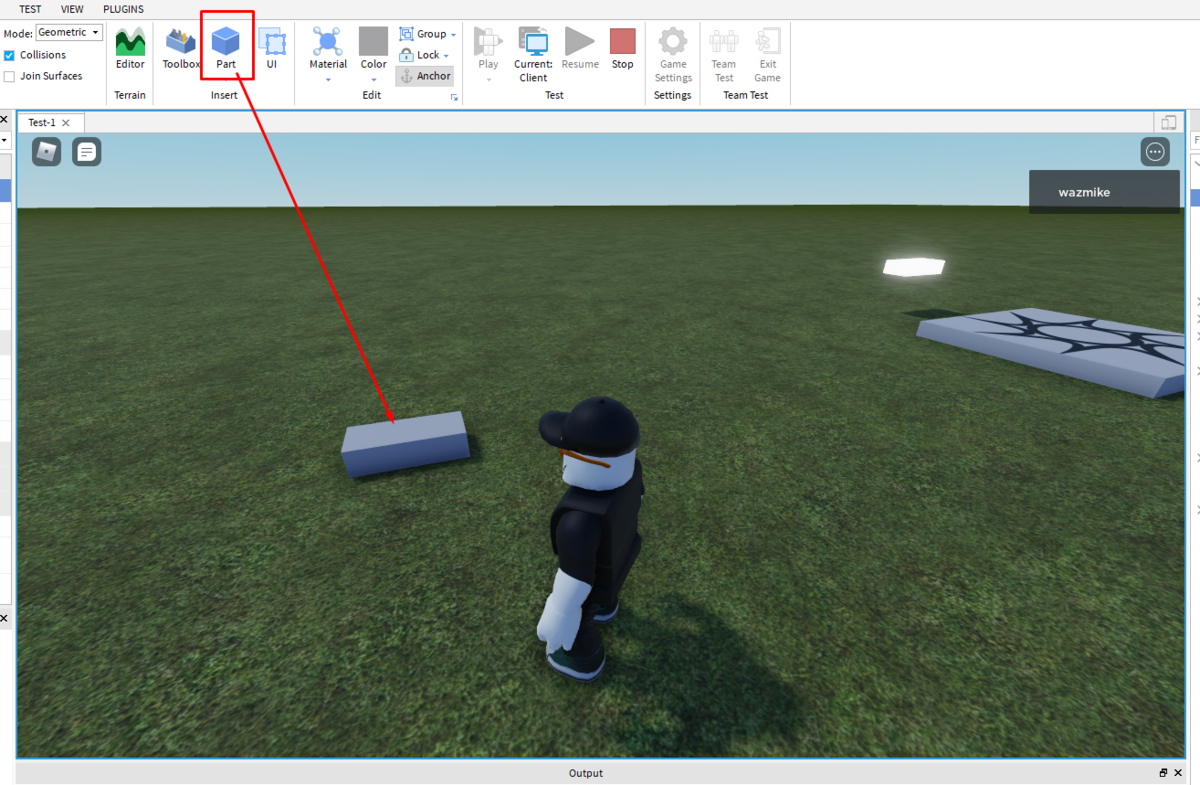Image resolution: width=1200 pixels, height=785 pixels.
Task: Open the VIEW ribbon tab
Action: pyautogui.click(x=72, y=9)
